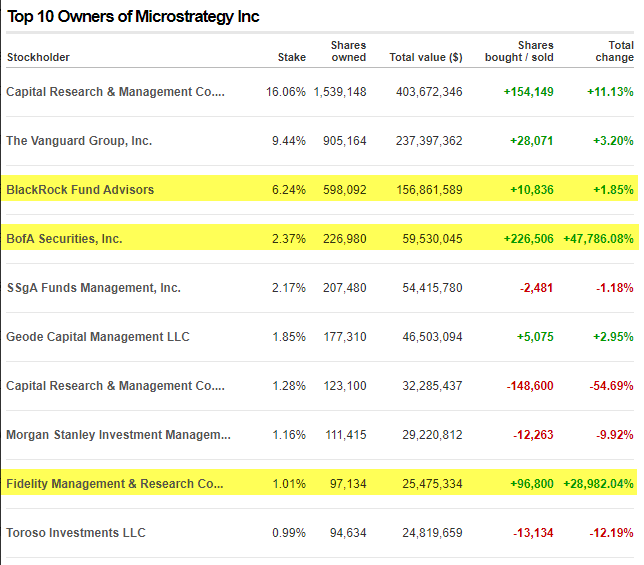The height and width of the screenshot is (565, 644).
Task: Click the 1.85% stake value for Geode
Action: pos(289,337)
